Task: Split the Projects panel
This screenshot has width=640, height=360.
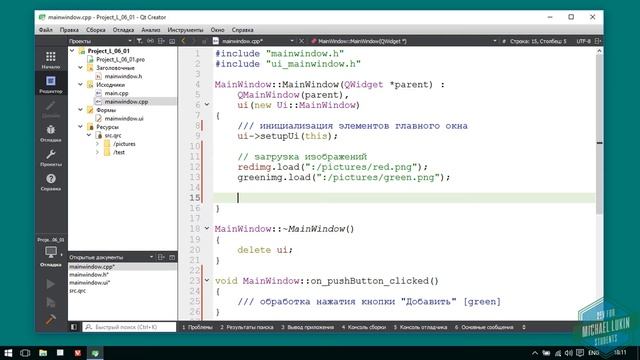Action: coord(161,41)
